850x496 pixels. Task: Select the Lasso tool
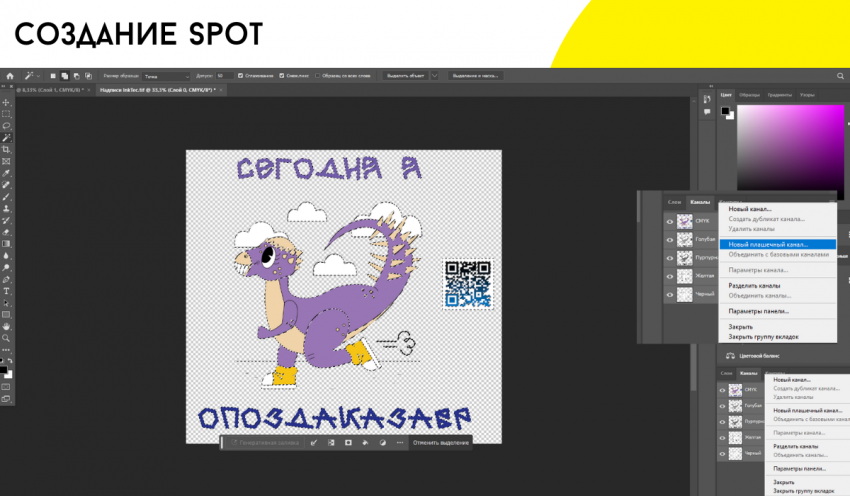pyautogui.click(x=6, y=126)
